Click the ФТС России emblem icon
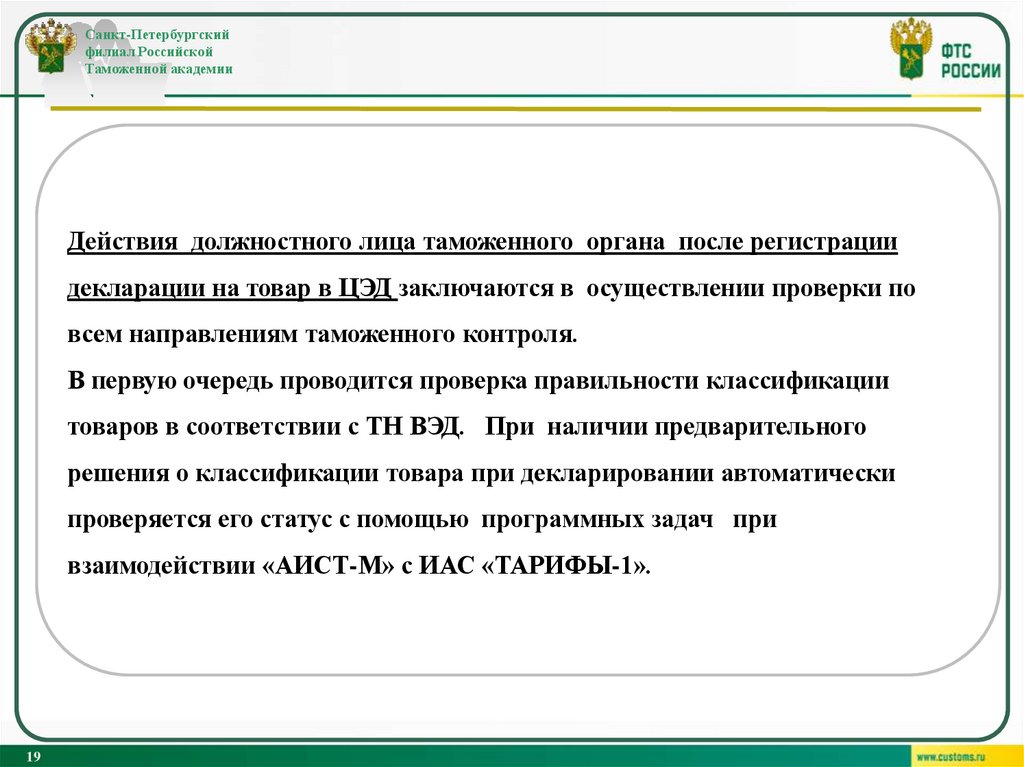 point(912,48)
